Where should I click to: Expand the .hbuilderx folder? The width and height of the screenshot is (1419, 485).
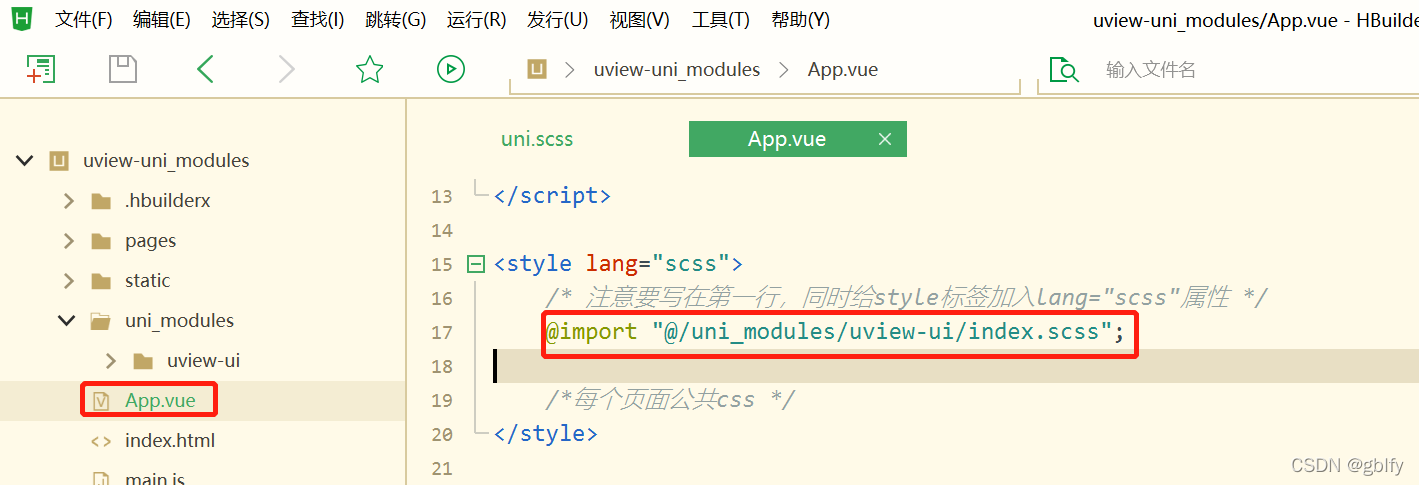coord(68,201)
